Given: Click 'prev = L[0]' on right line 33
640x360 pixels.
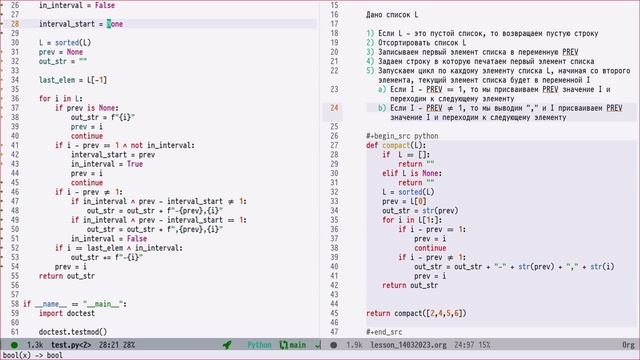Looking at the screenshot, I should [x=404, y=201].
